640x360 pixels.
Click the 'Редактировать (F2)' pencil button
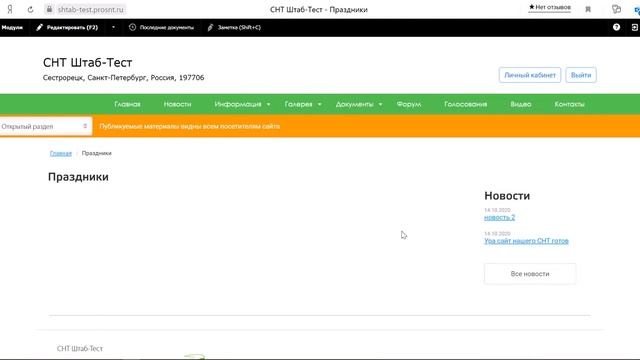[67, 27]
